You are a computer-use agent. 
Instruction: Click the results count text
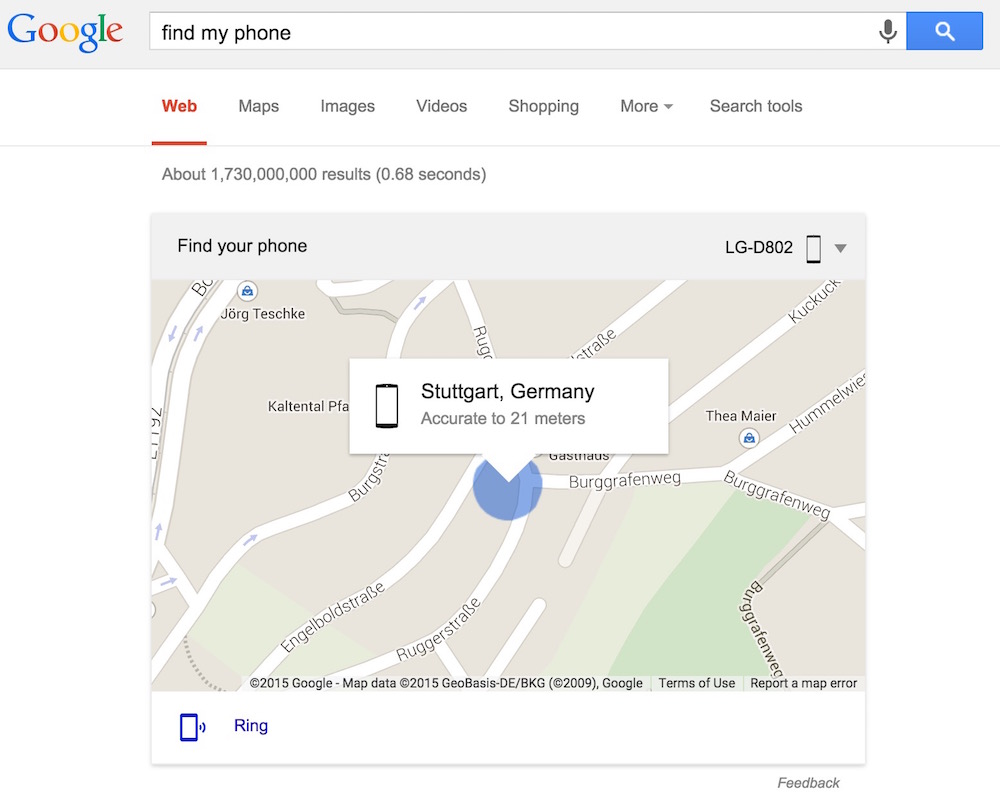[324, 174]
